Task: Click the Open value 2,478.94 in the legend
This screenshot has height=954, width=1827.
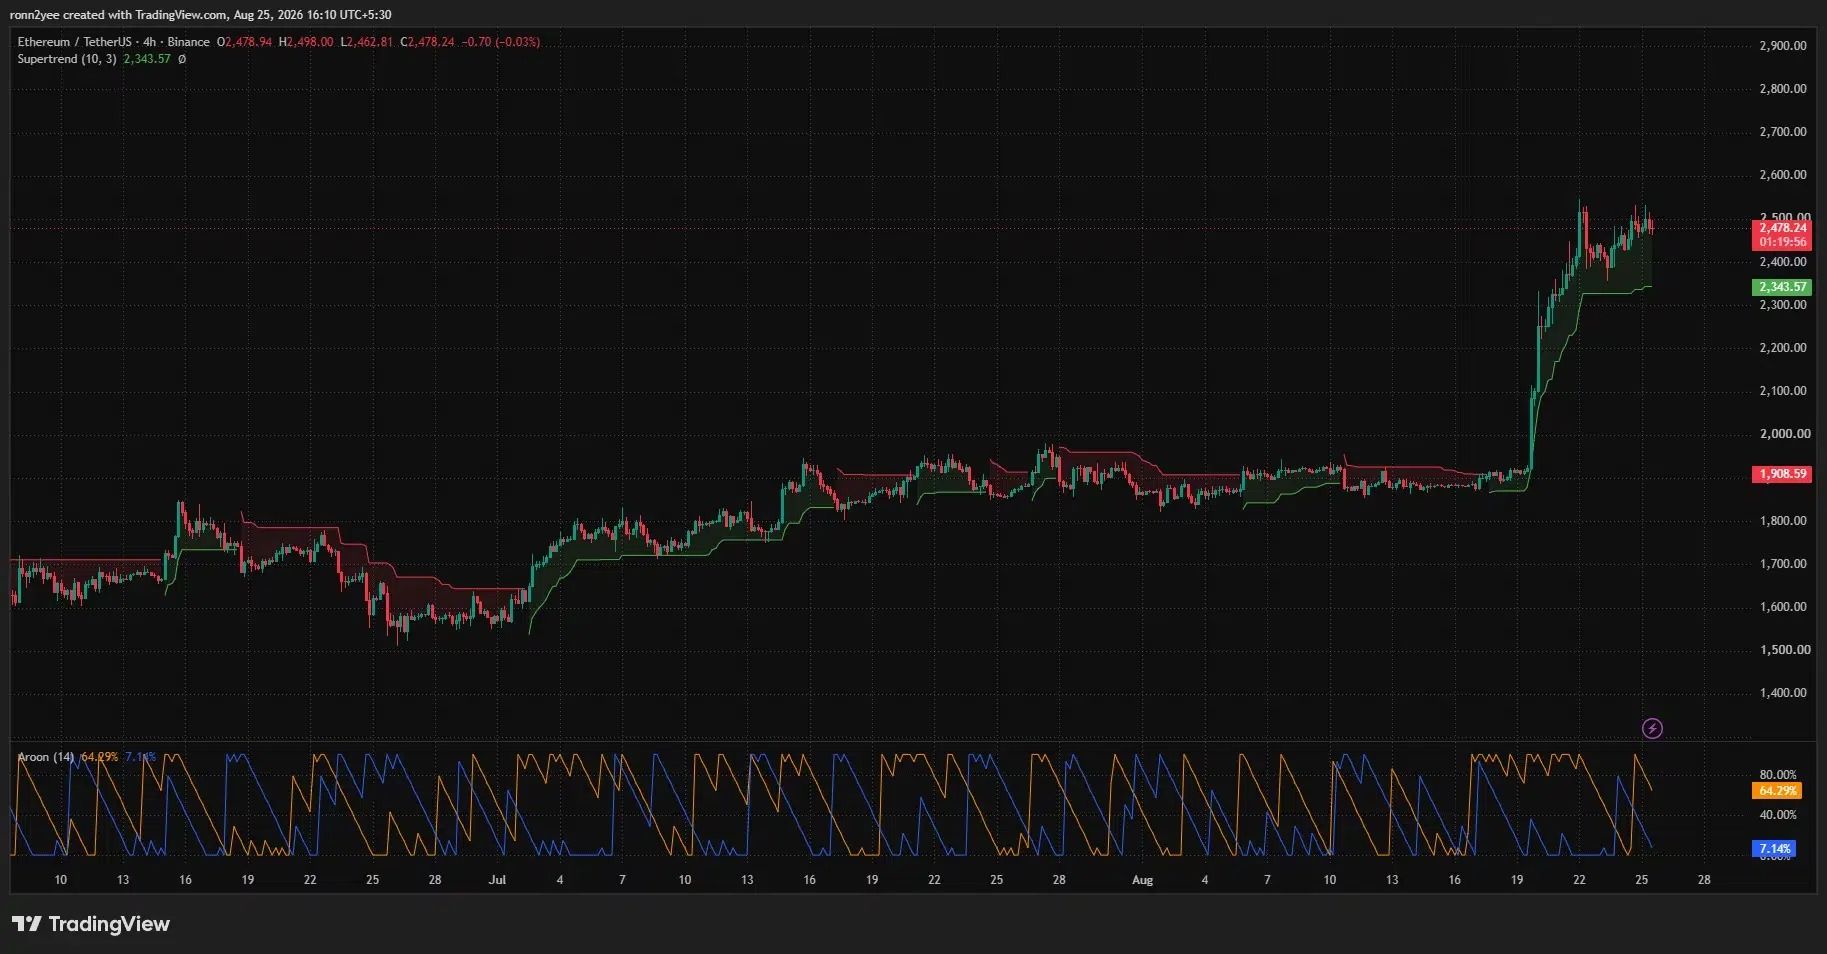Action: point(249,42)
